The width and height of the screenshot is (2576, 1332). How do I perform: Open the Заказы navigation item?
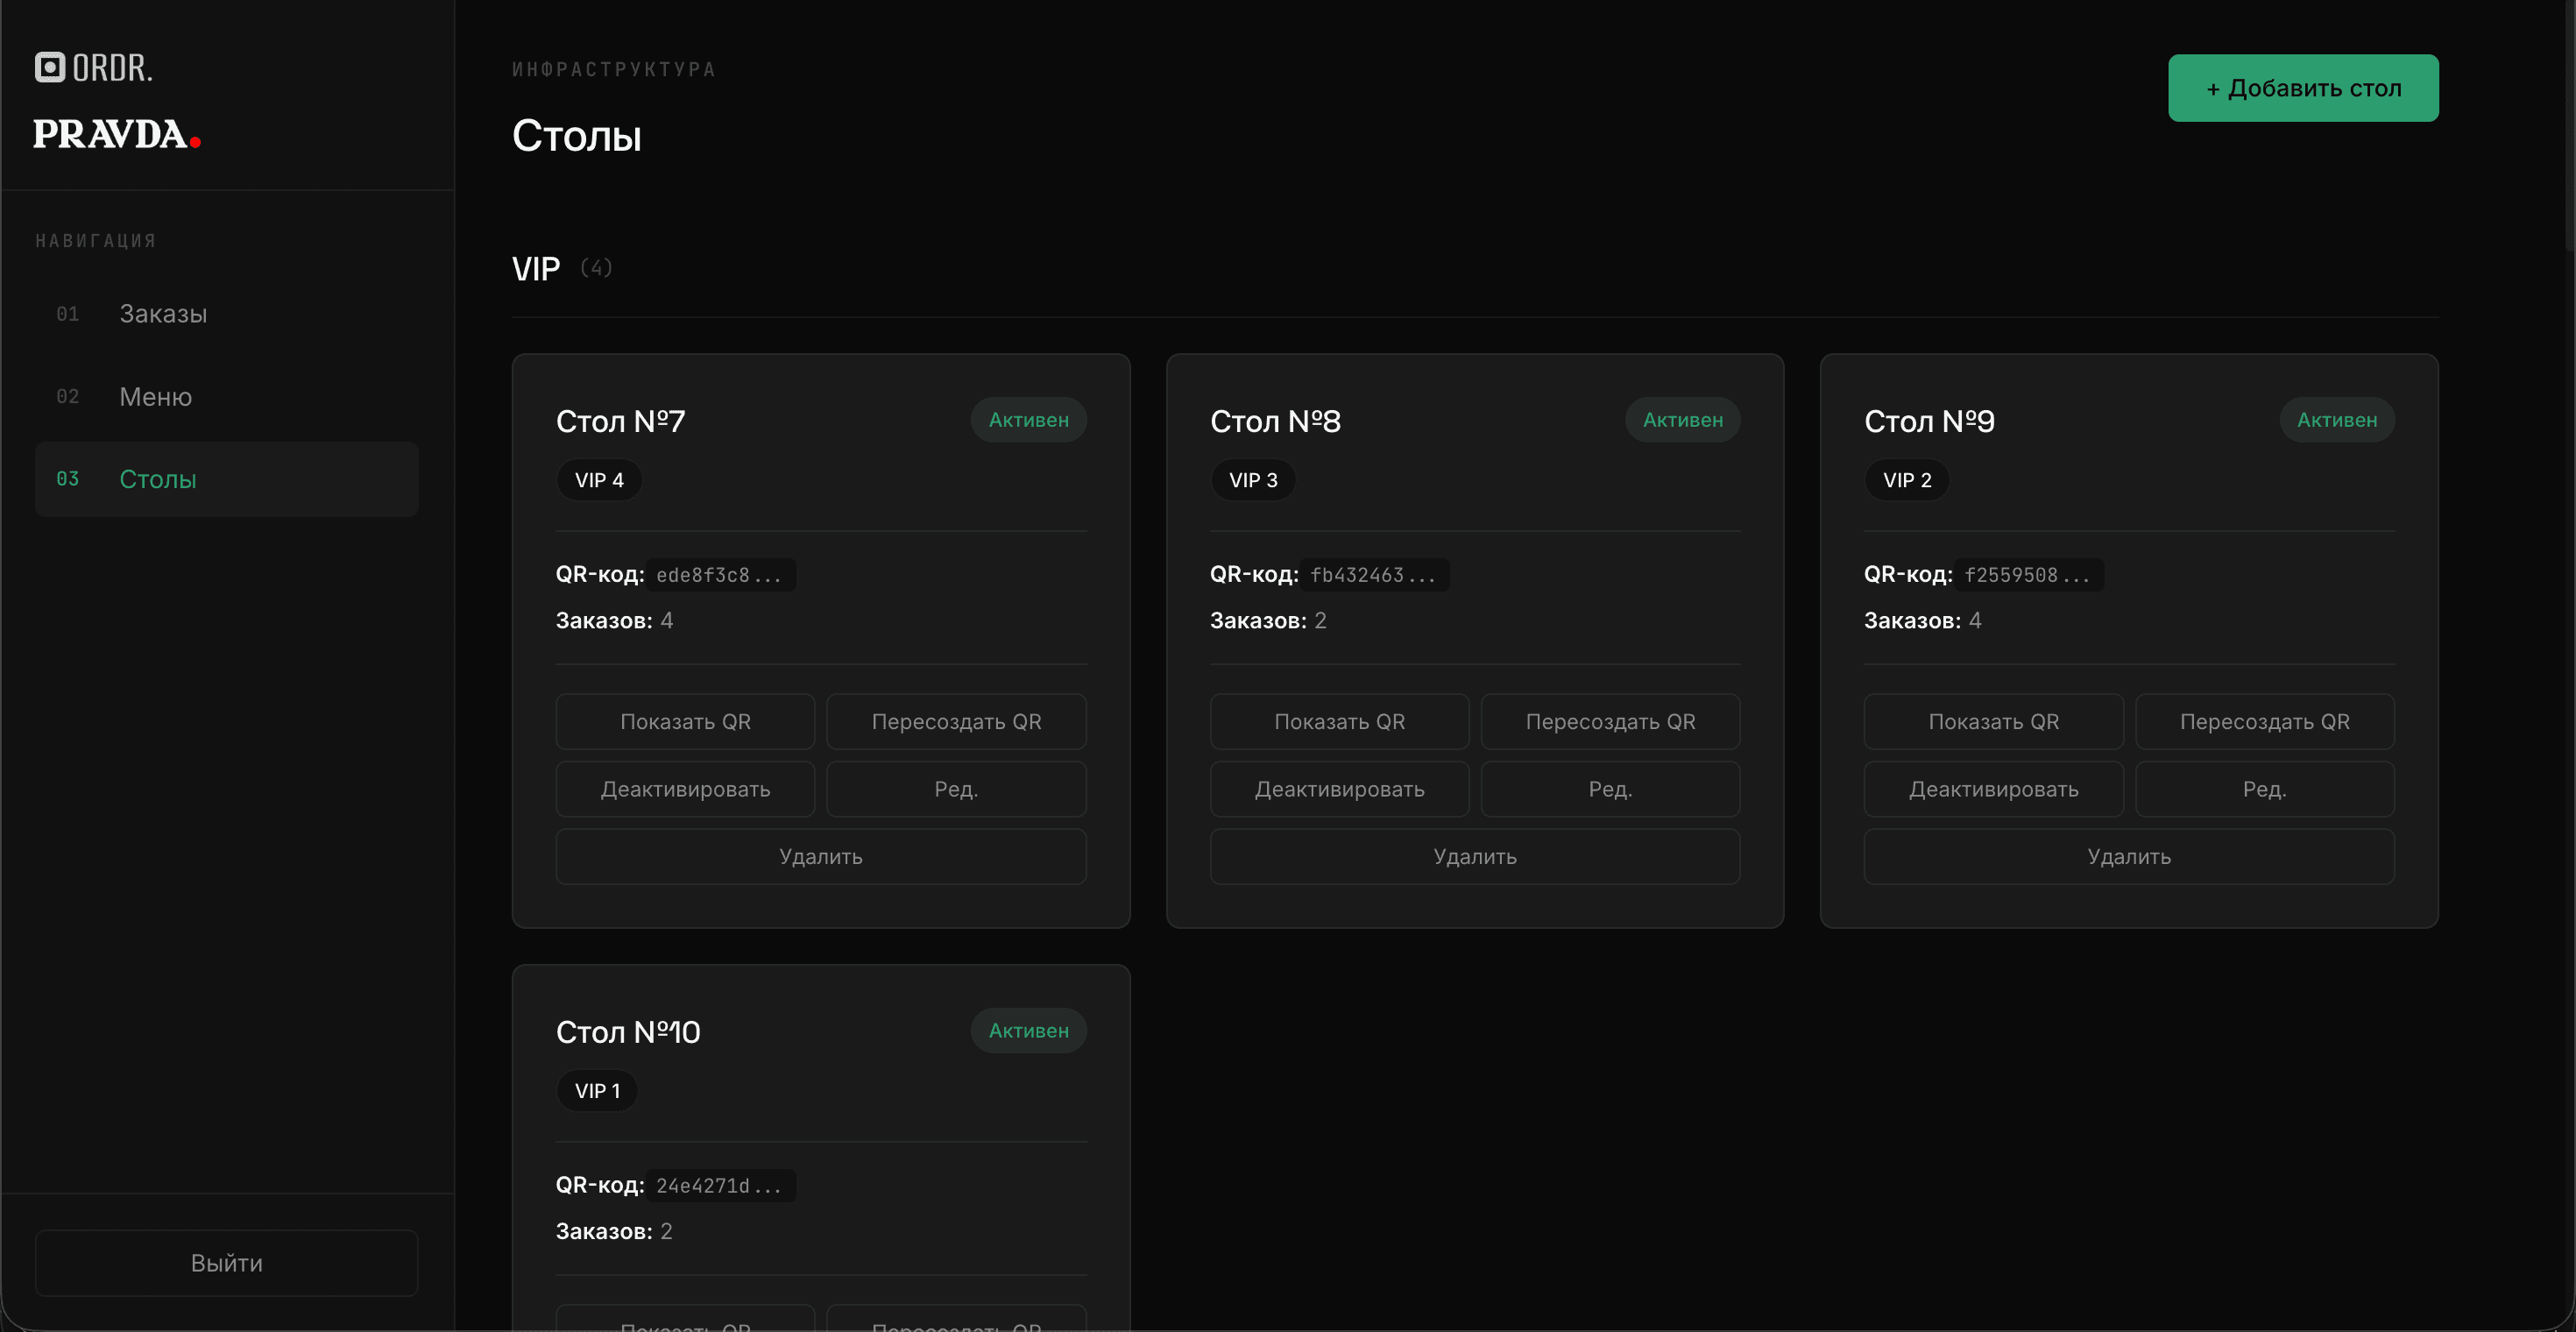[163, 314]
